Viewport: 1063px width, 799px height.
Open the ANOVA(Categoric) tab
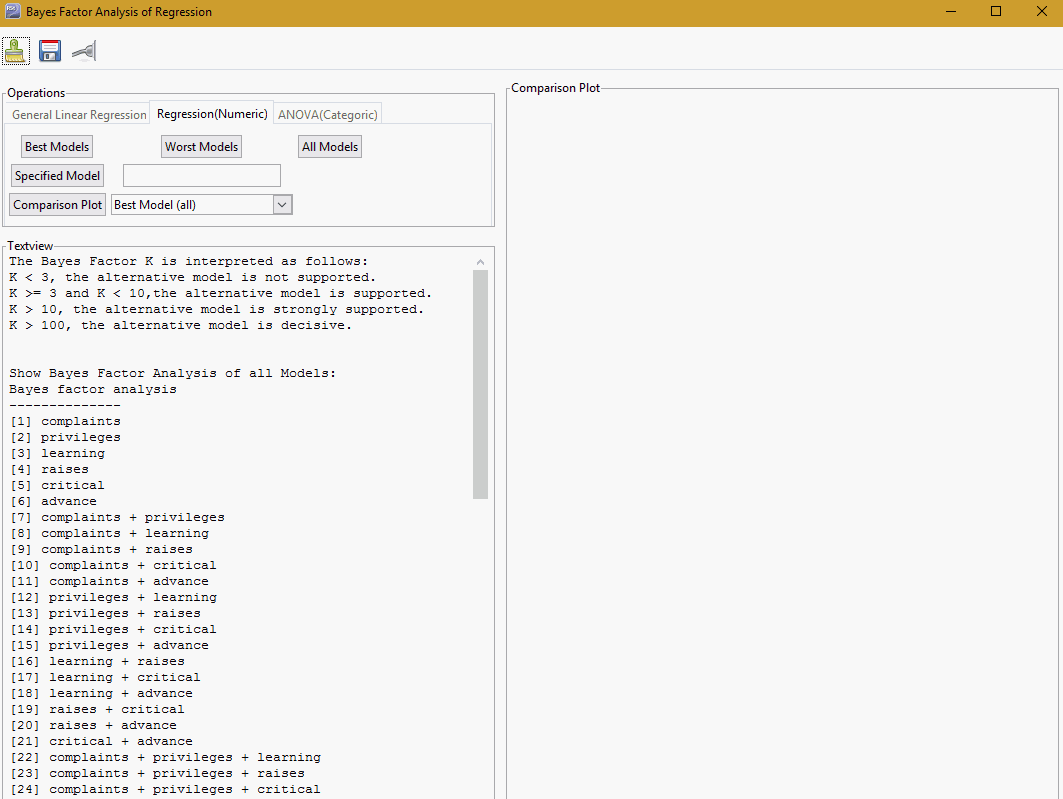[327, 115]
